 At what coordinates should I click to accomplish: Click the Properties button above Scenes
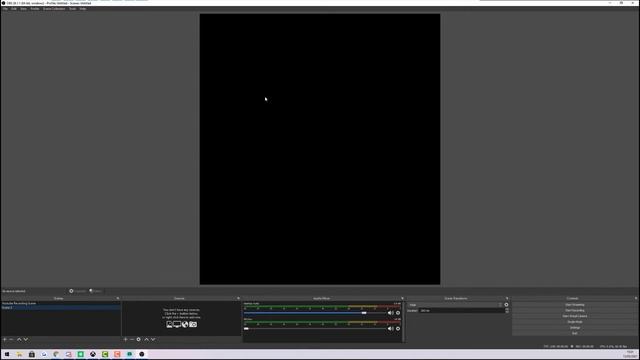click(78, 291)
